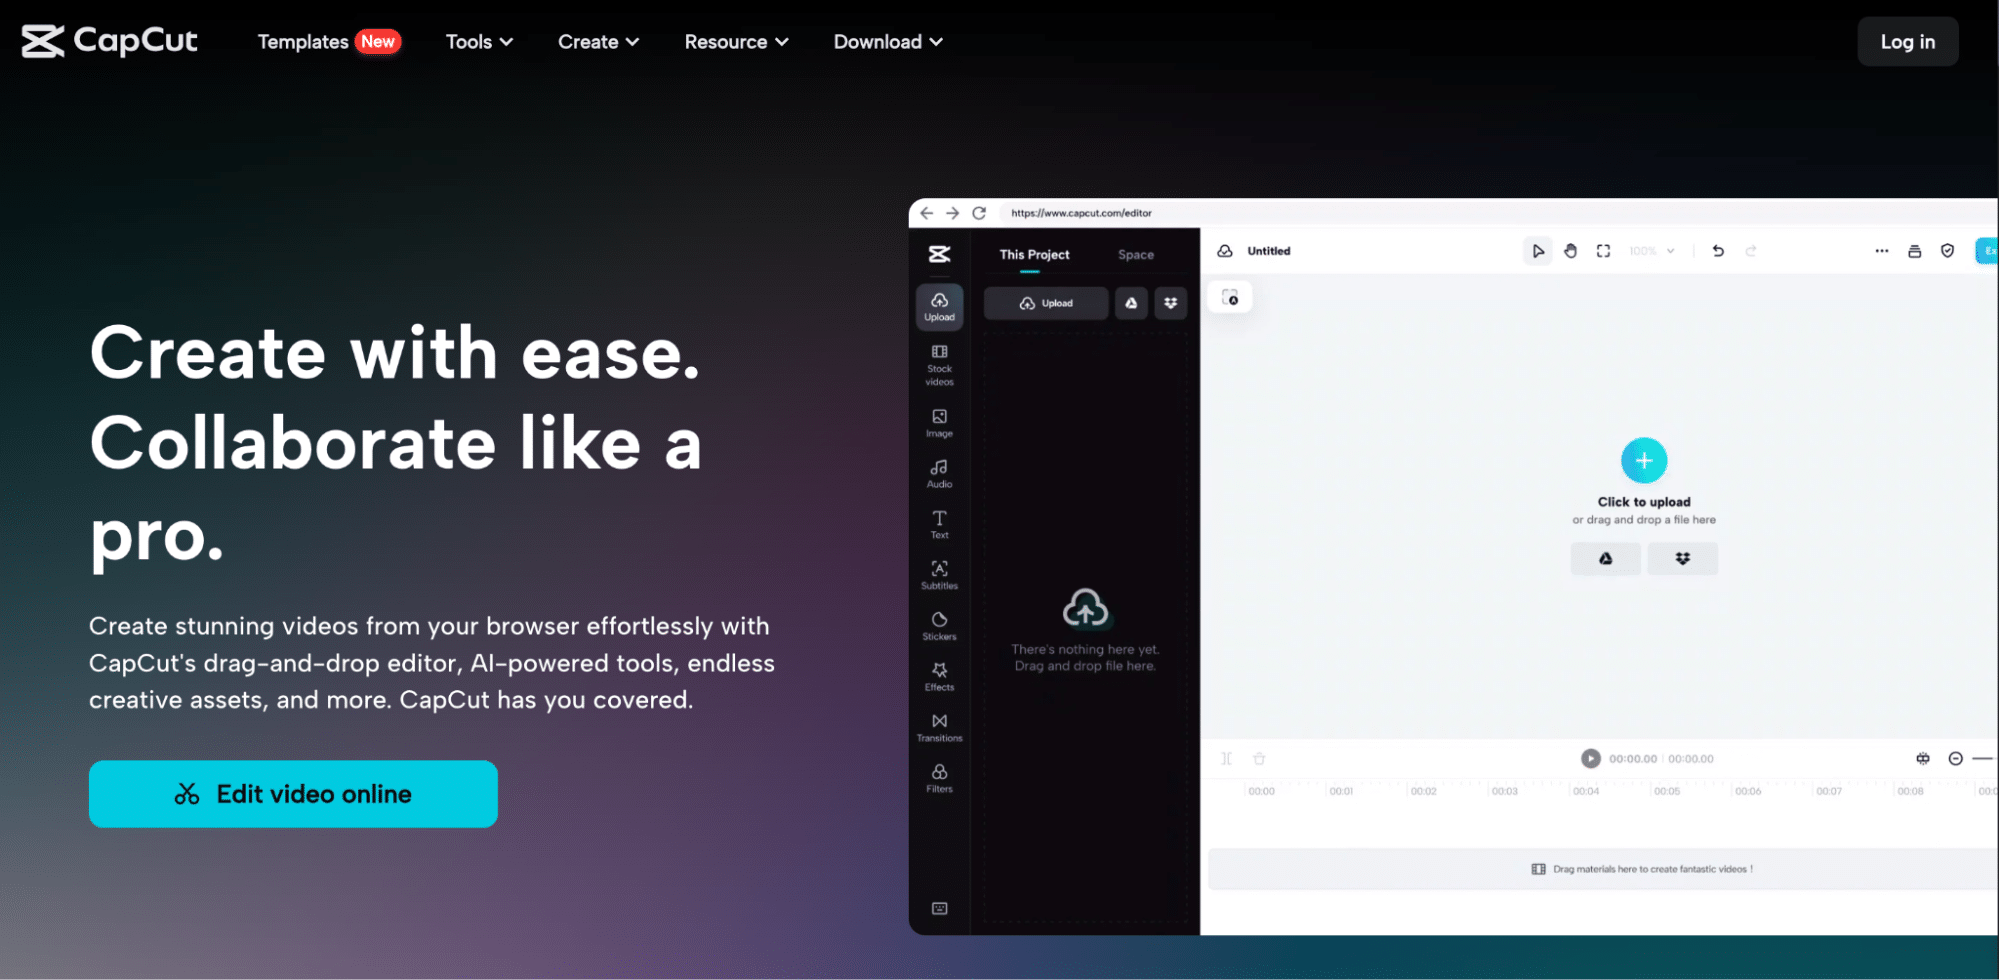Click the undo arrow in the editor toolbar

point(1718,251)
